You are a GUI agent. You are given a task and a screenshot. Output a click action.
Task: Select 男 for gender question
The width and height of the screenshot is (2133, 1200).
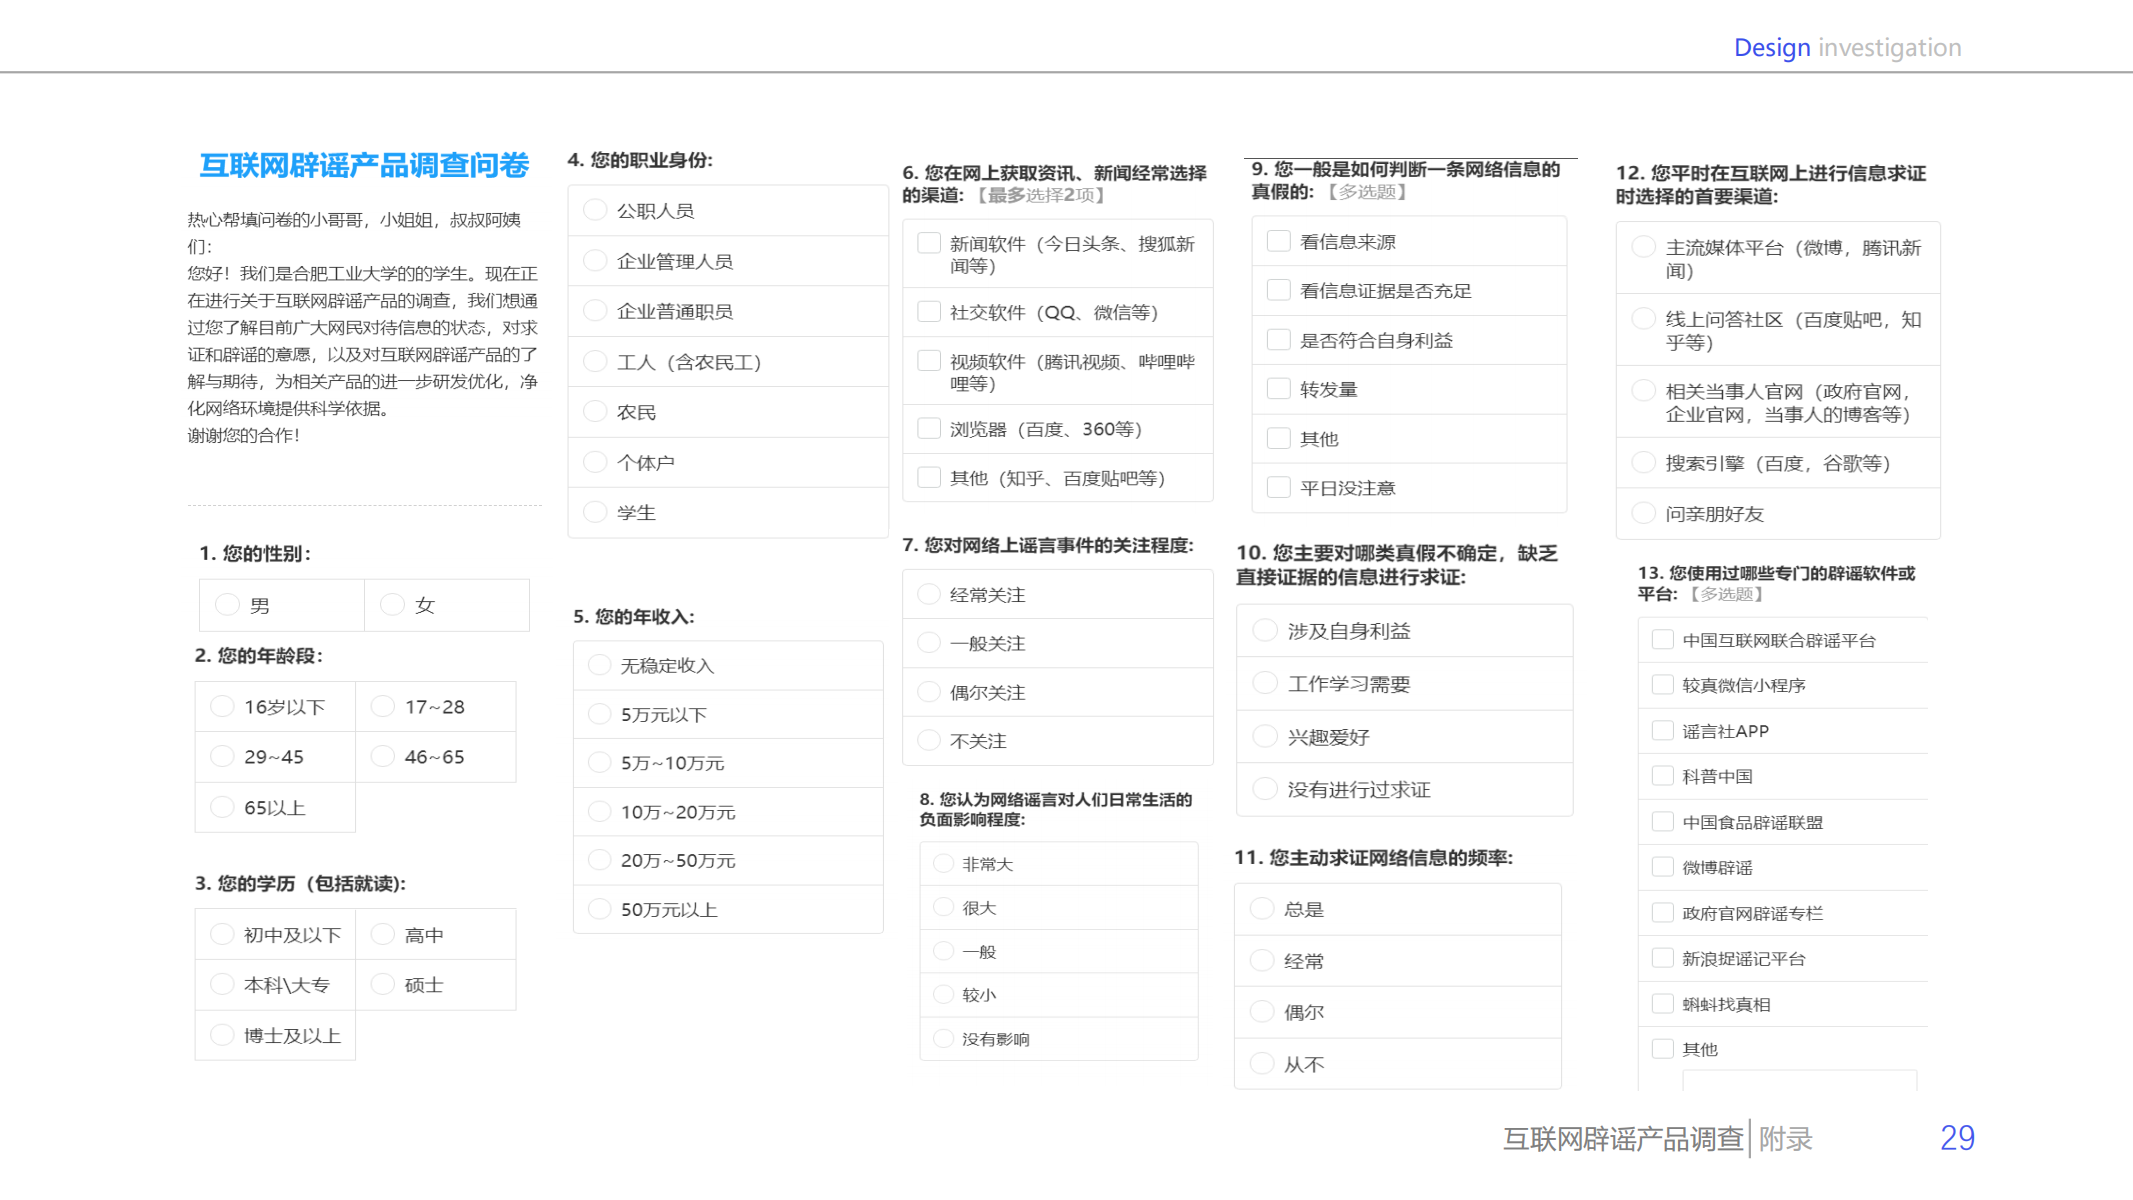[226, 604]
